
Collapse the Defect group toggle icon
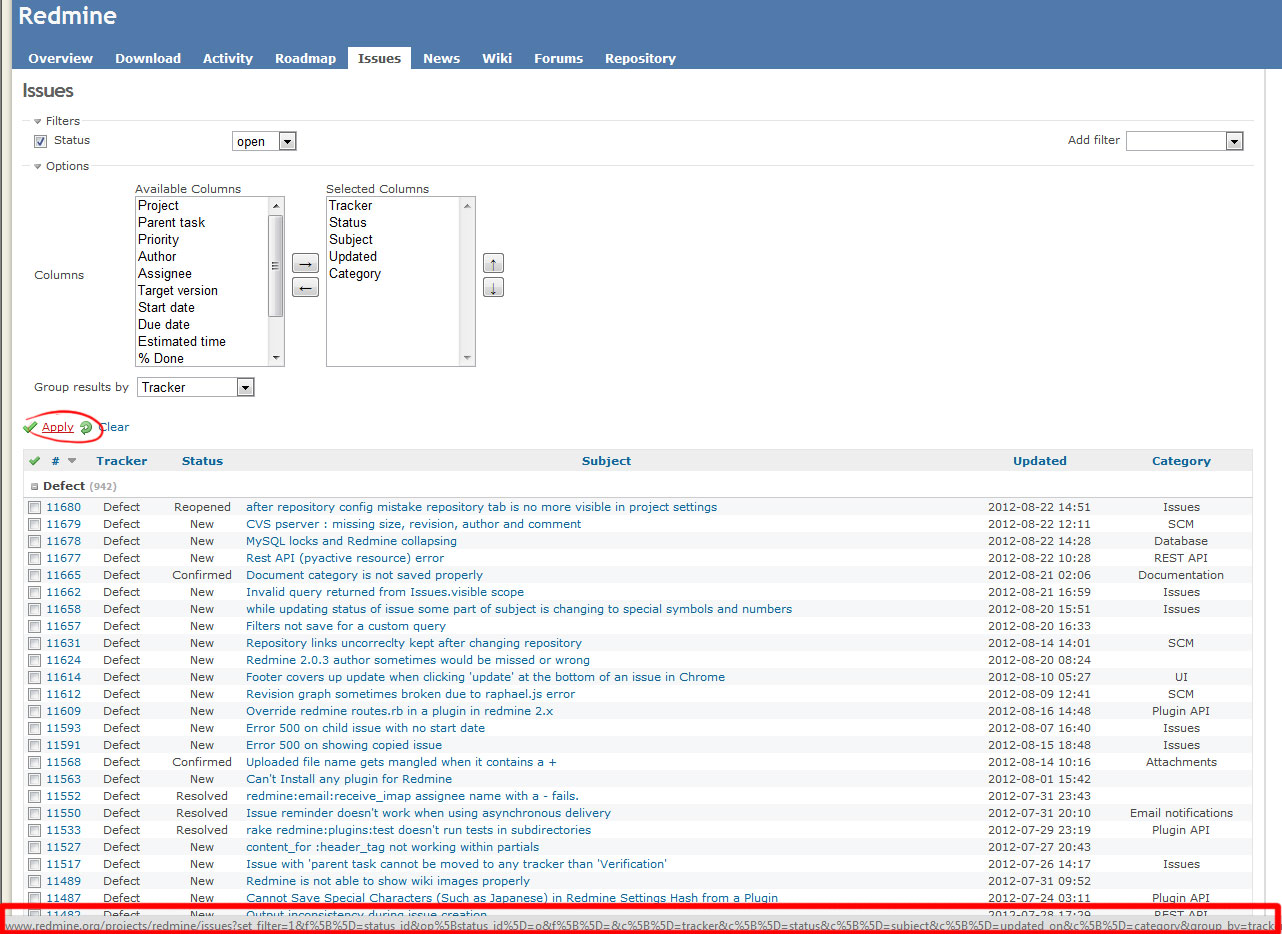(x=34, y=486)
